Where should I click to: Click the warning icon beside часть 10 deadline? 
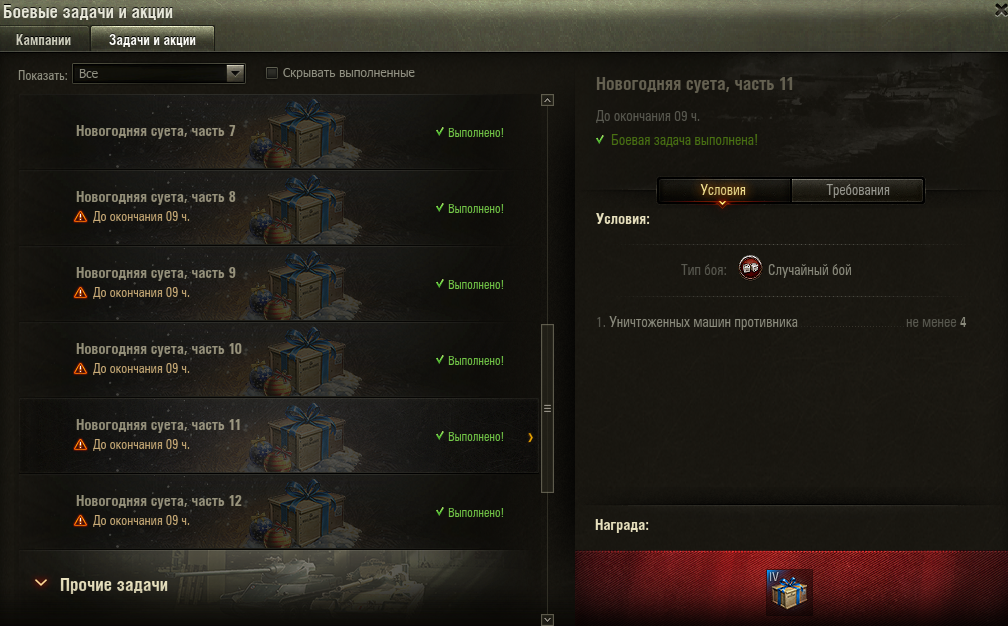click(80, 368)
